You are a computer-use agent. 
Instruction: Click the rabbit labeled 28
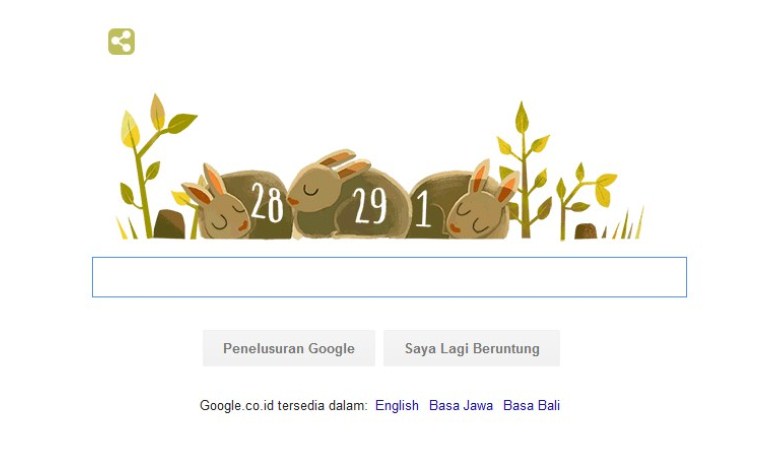(x=238, y=202)
